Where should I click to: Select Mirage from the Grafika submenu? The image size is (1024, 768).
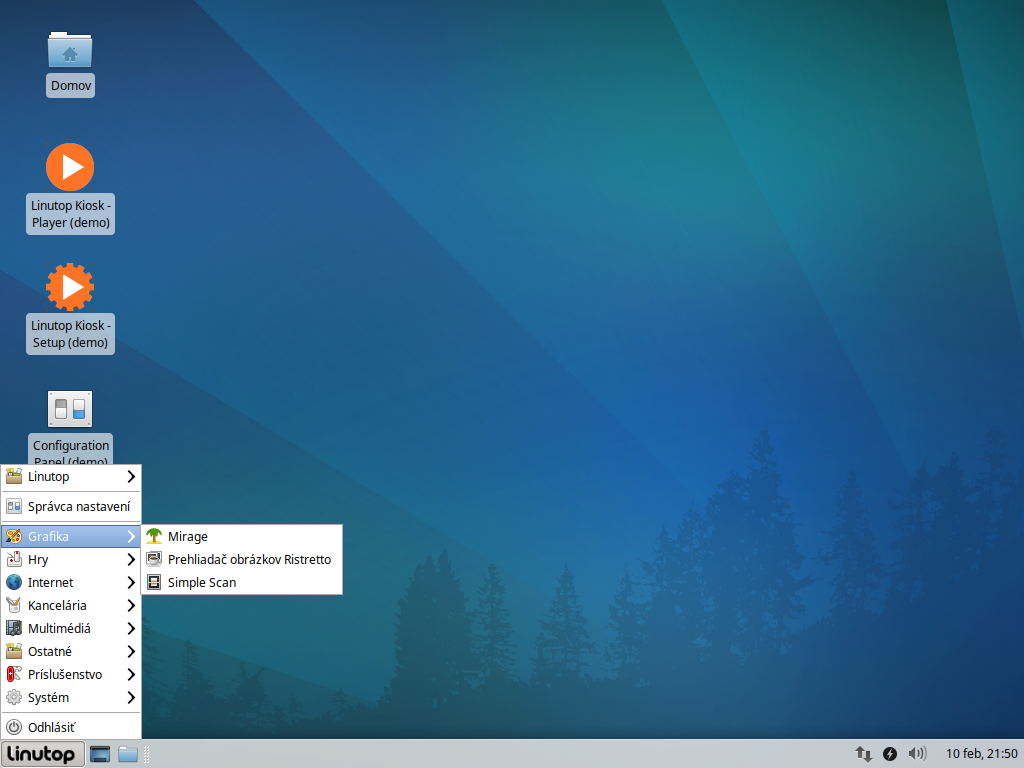(x=242, y=536)
